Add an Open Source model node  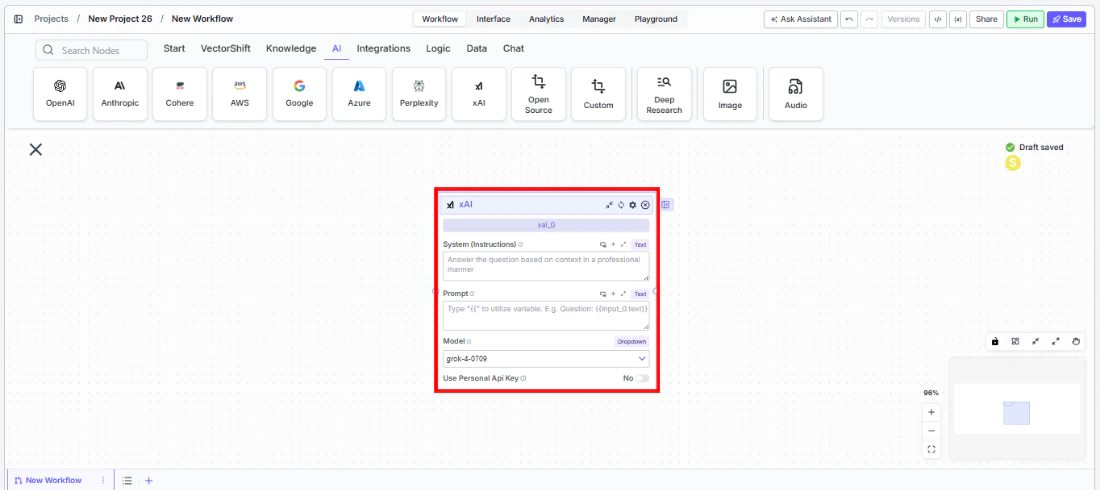tap(539, 94)
